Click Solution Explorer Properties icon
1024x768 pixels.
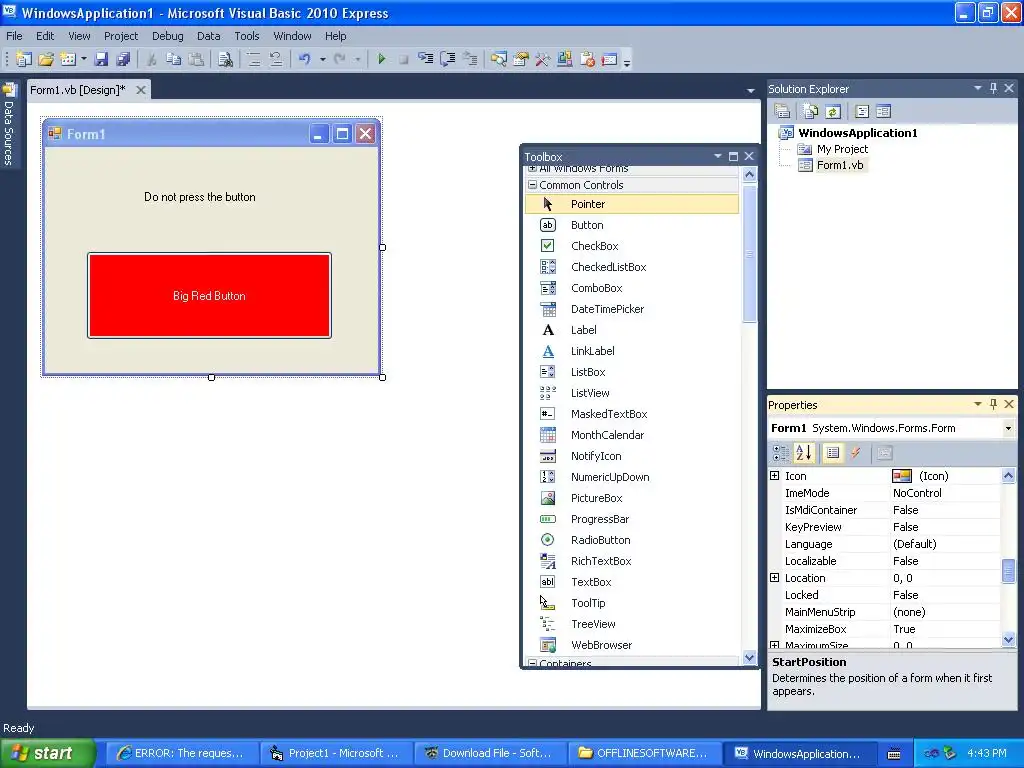[782, 111]
